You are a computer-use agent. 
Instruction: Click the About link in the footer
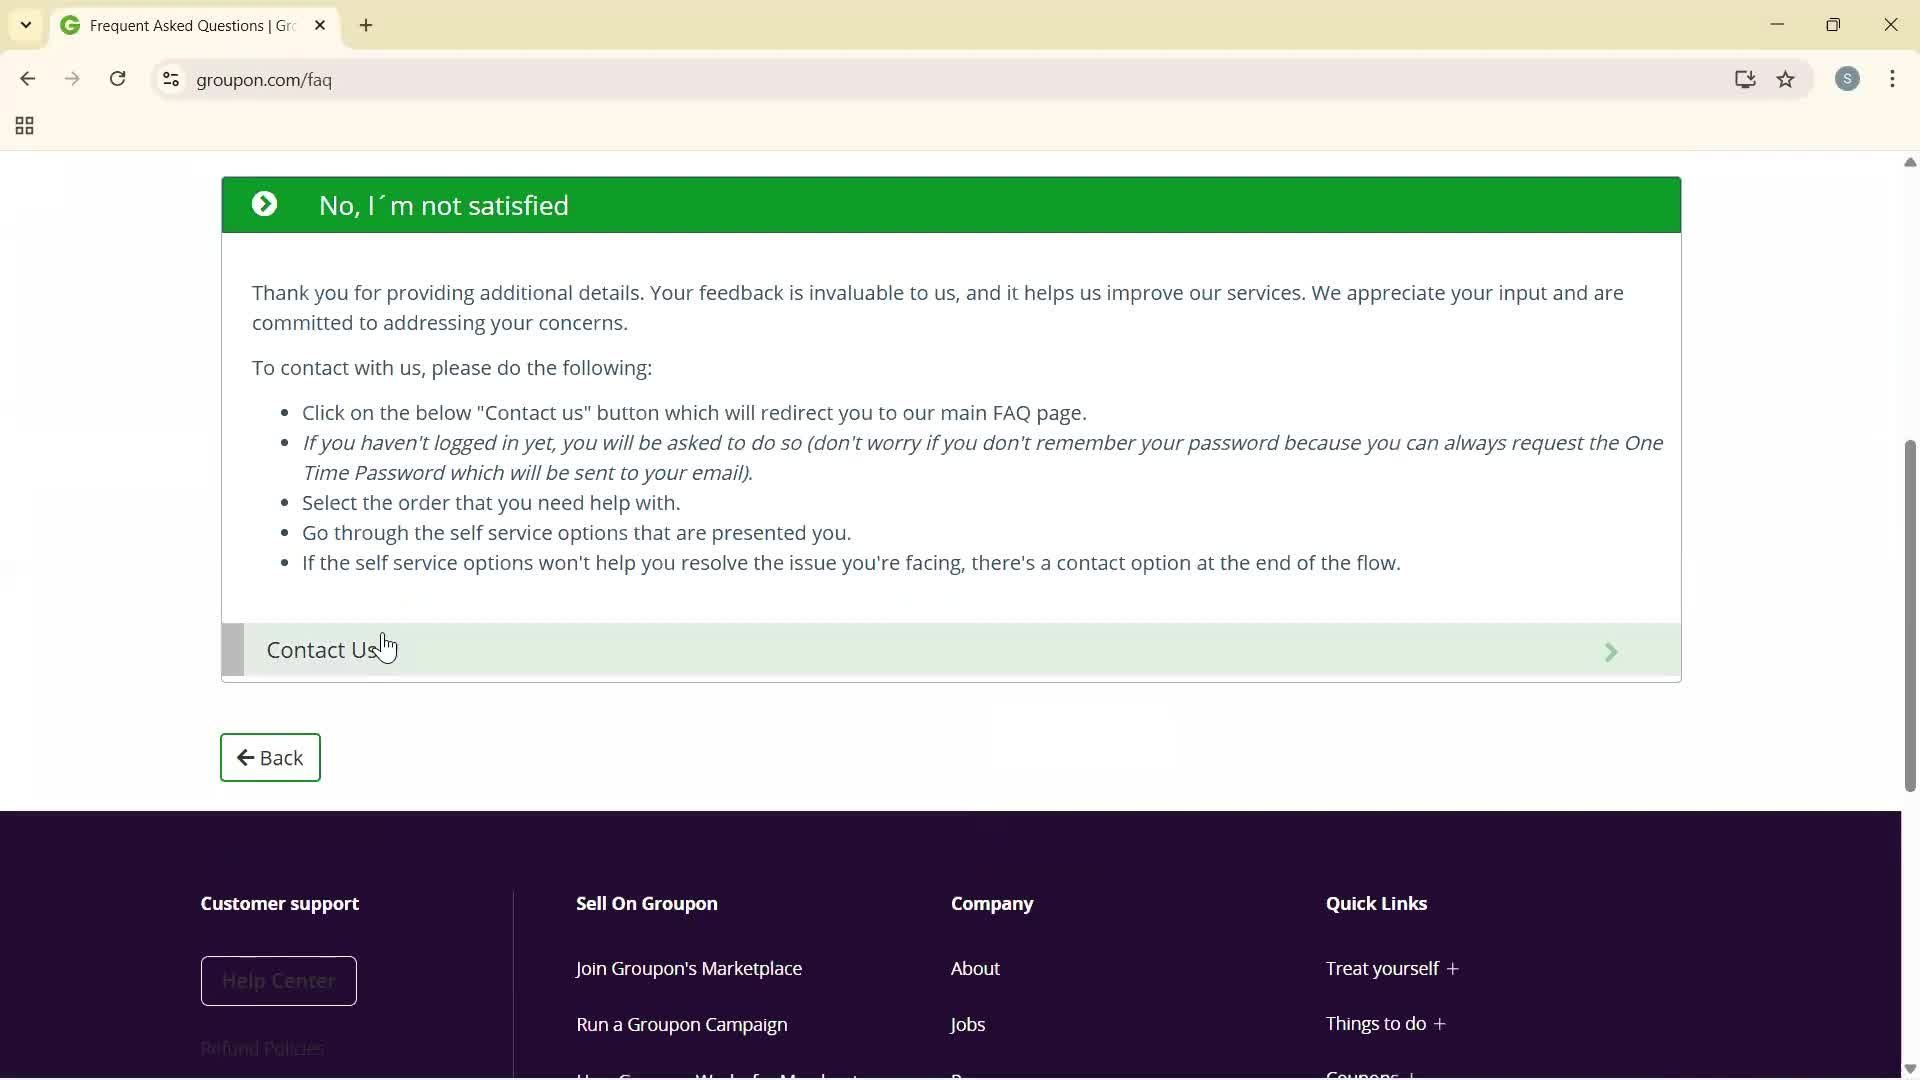tap(974, 968)
